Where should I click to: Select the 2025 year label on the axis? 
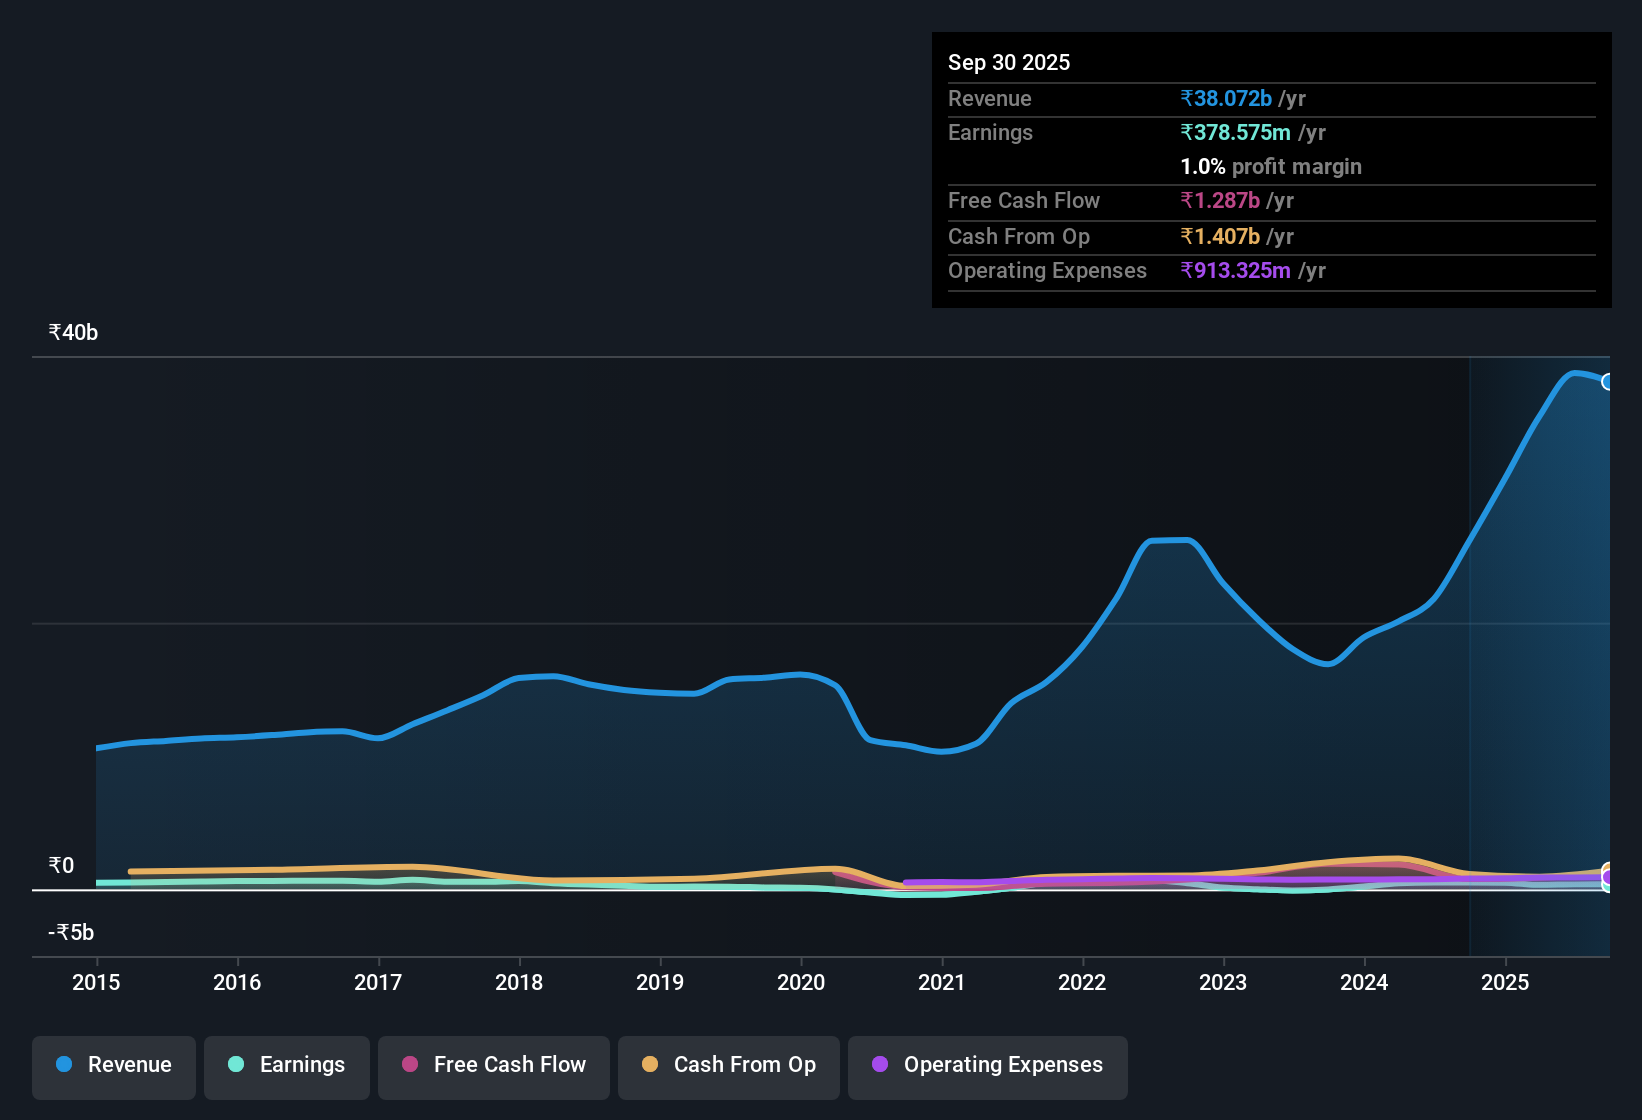1506,983
